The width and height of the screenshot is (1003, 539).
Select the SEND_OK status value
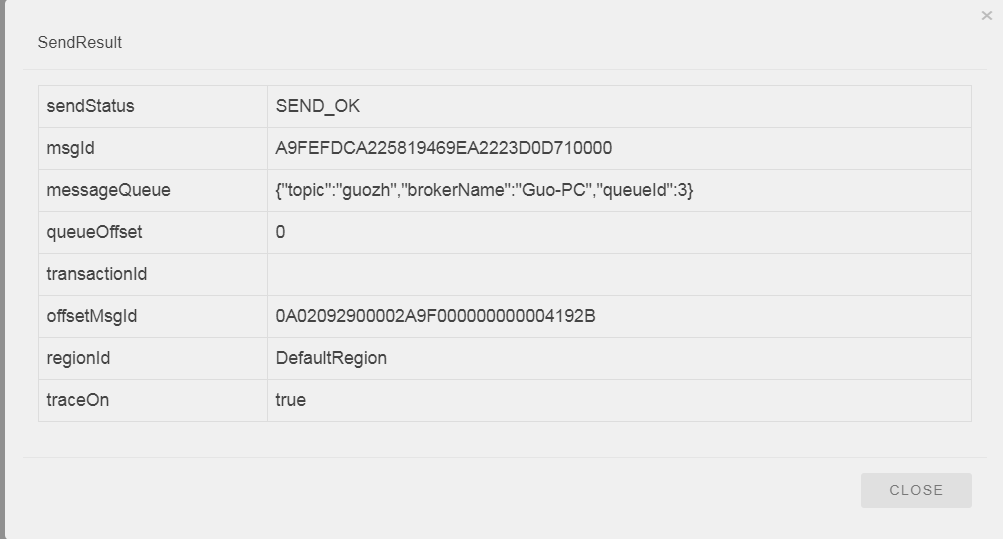click(318, 106)
